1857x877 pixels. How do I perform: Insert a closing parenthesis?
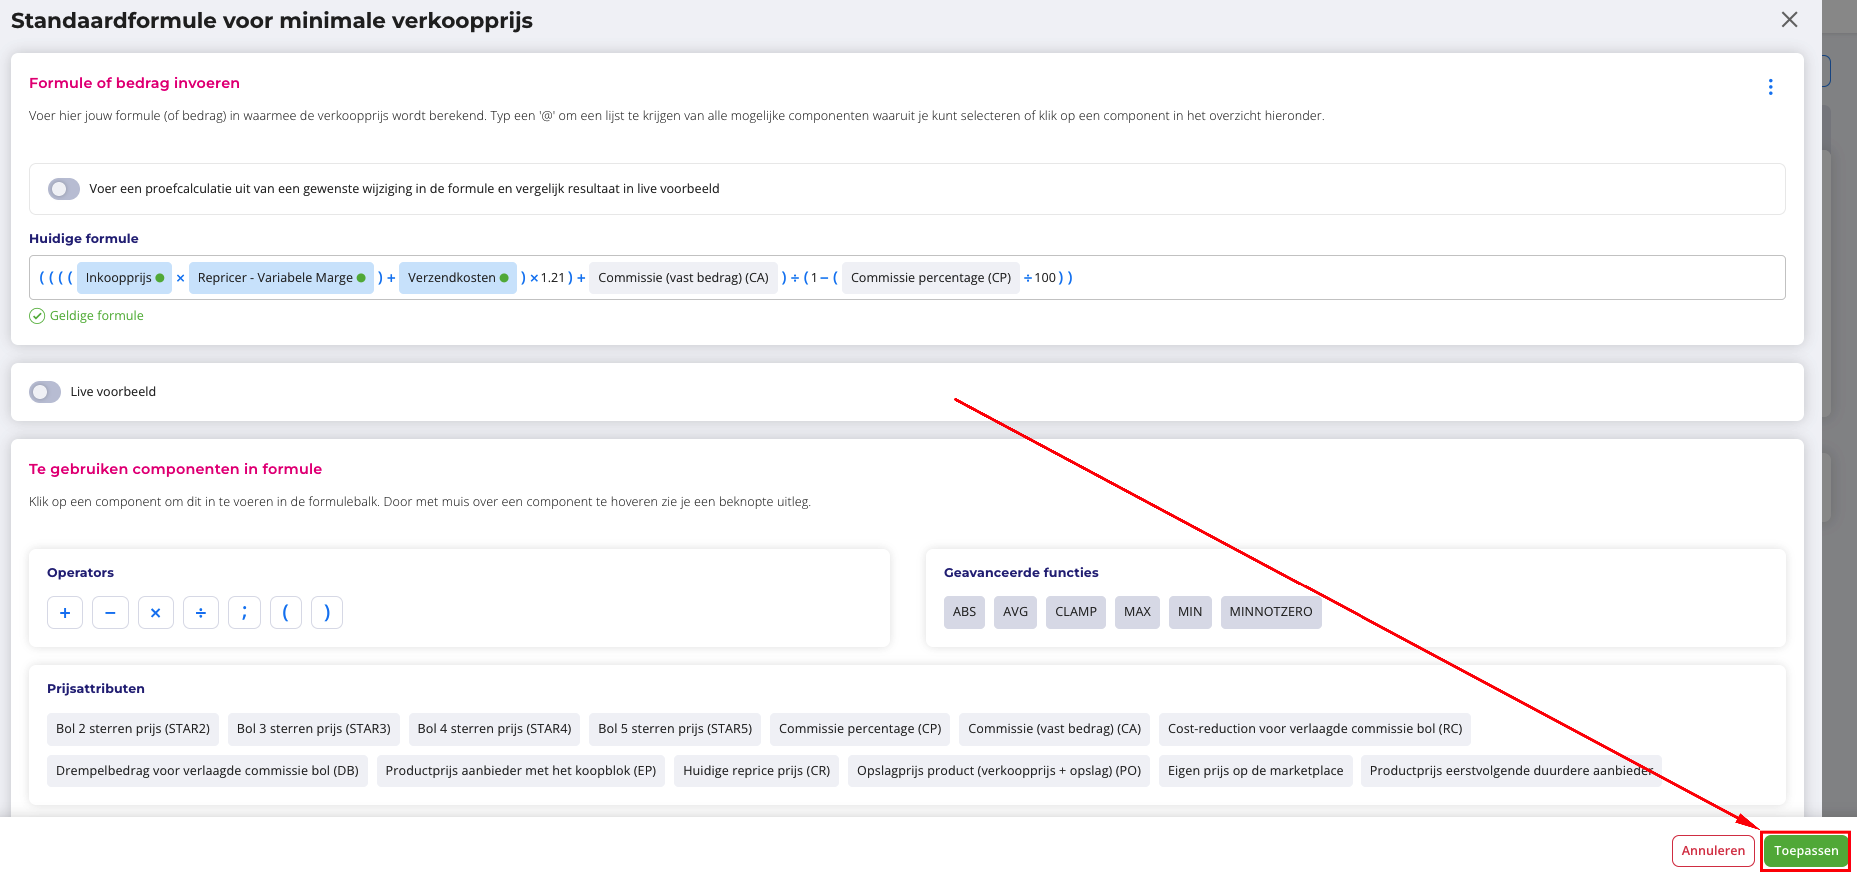[x=327, y=612]
